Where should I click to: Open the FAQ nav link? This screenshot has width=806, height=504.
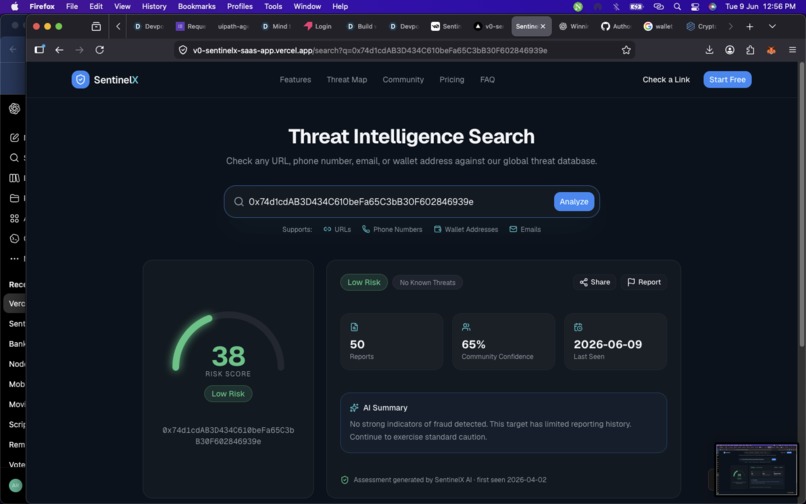point(487,80)
